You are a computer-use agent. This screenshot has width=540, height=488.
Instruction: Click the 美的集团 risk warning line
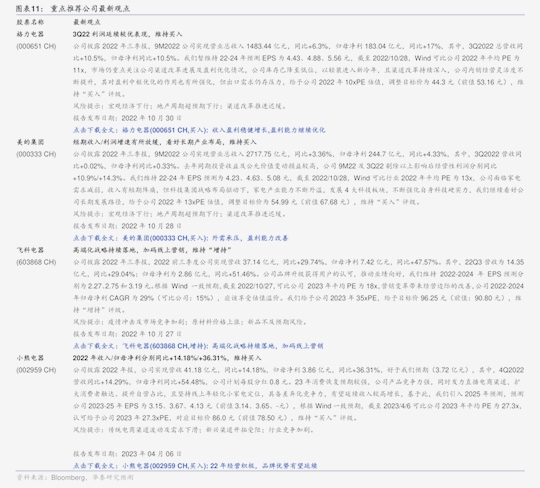[x=180, y=214]
